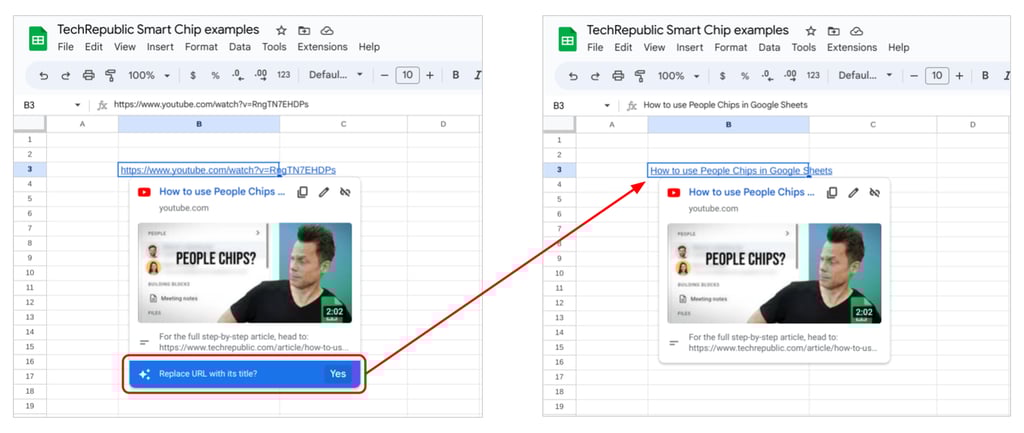
Task: Select row 10 header in left window
Action: click(x=29, y=272)
